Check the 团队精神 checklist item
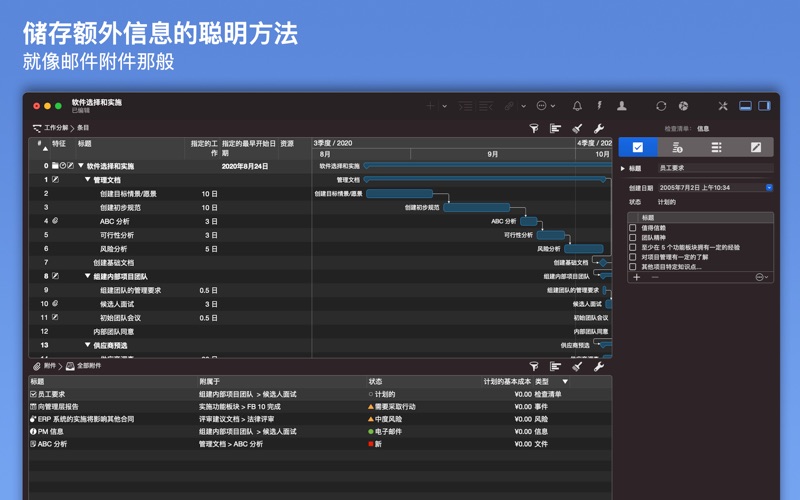Screen dimensions: 800x500 point(633,238)
